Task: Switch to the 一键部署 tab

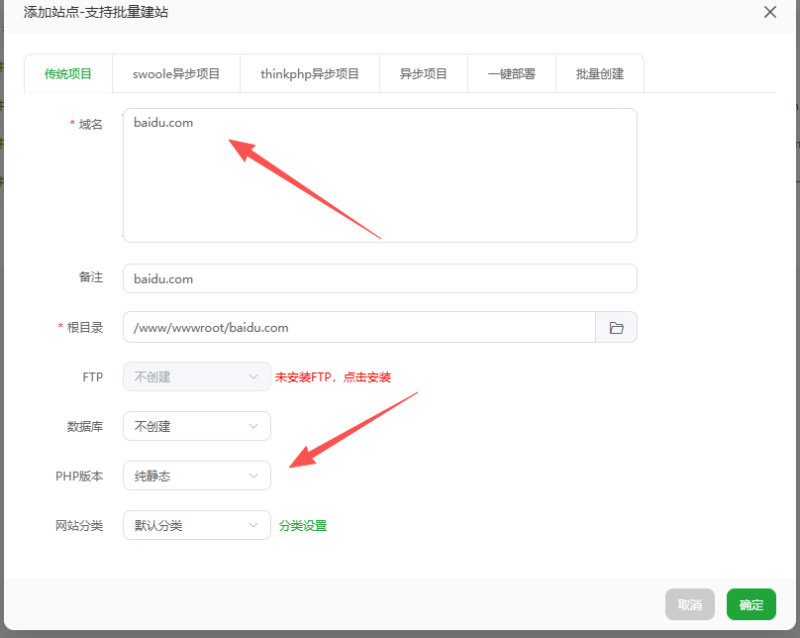Action: coord(511,73)
